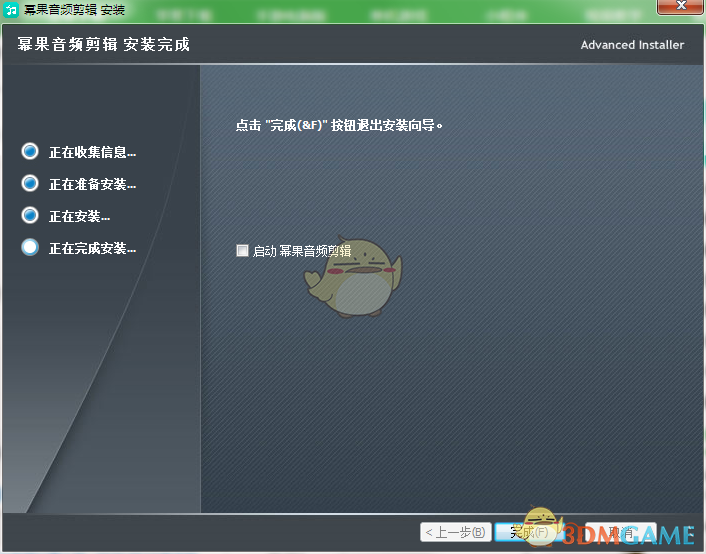The width and height of the screenshot is (706, 554).
Task: Click the 正在准备安装 step indicator
Action: pos(30,183)
